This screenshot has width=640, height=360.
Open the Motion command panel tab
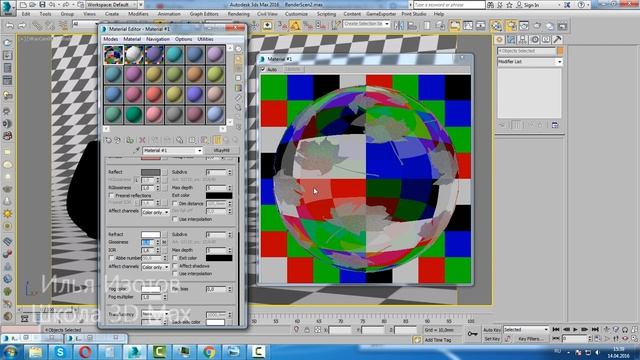point(534,40)
